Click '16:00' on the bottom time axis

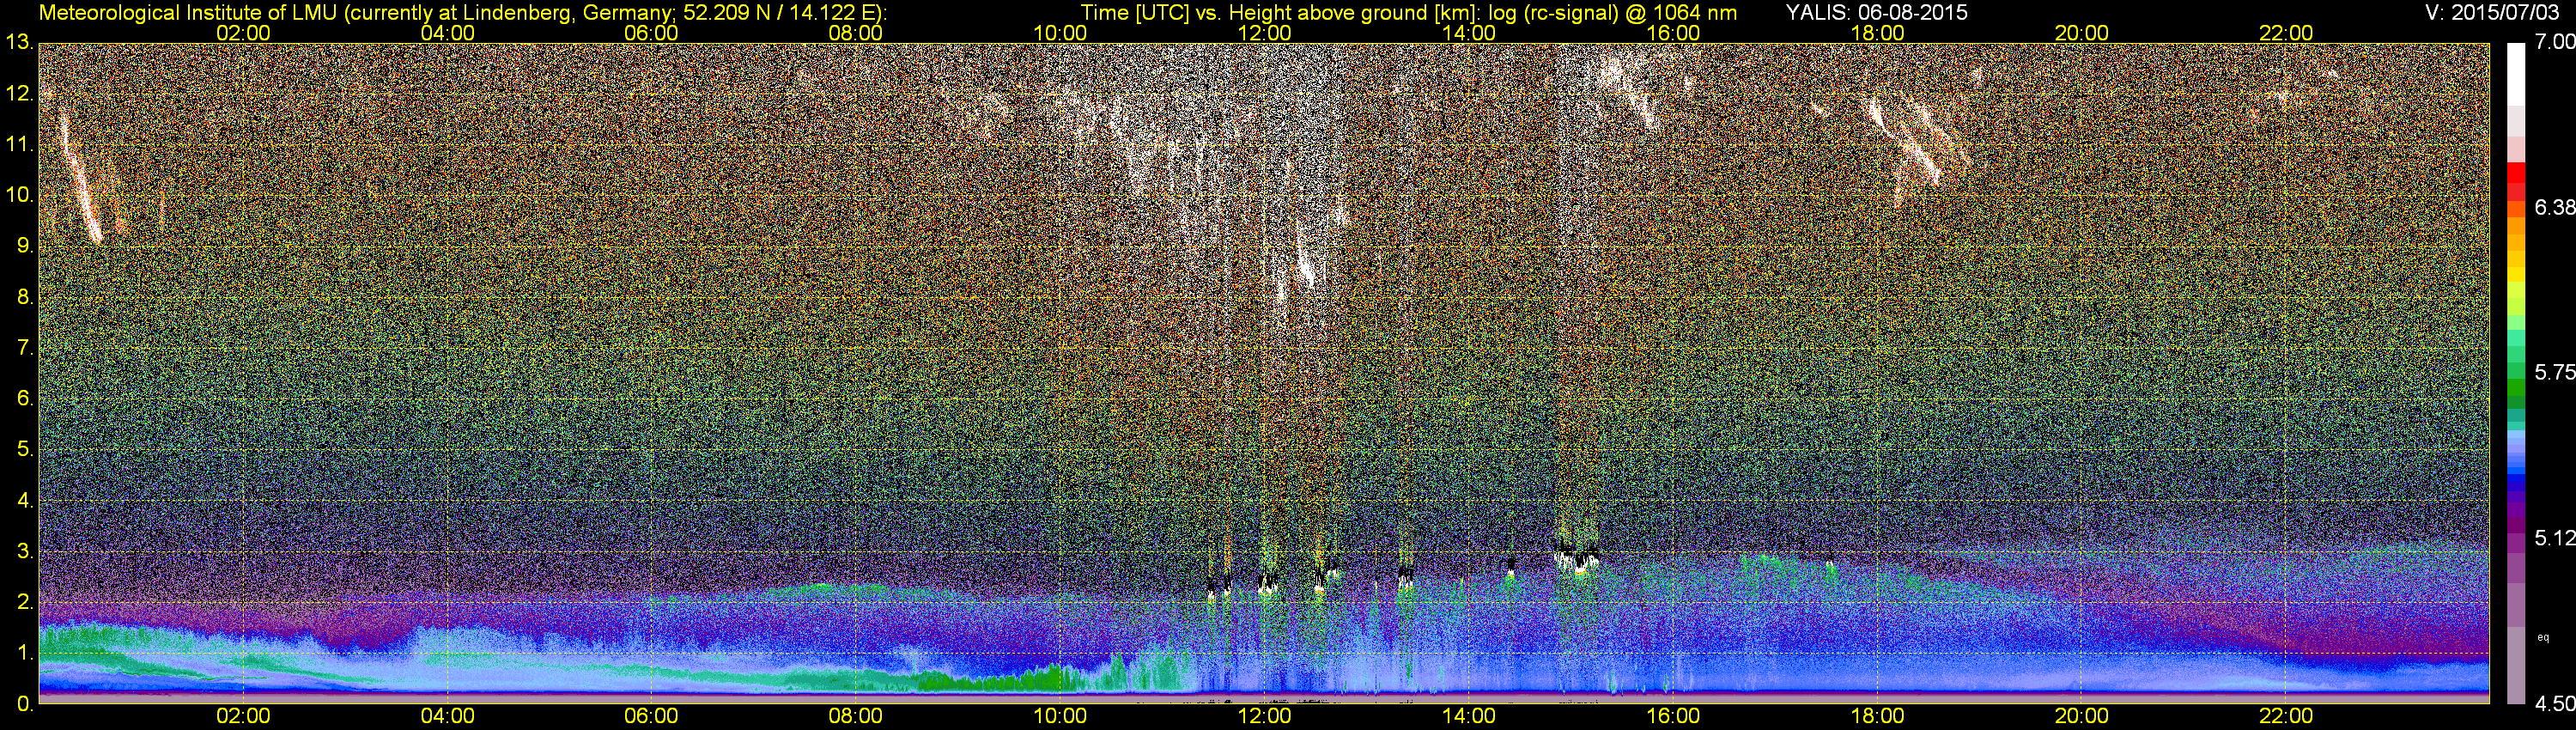(x=1673, y=716)
